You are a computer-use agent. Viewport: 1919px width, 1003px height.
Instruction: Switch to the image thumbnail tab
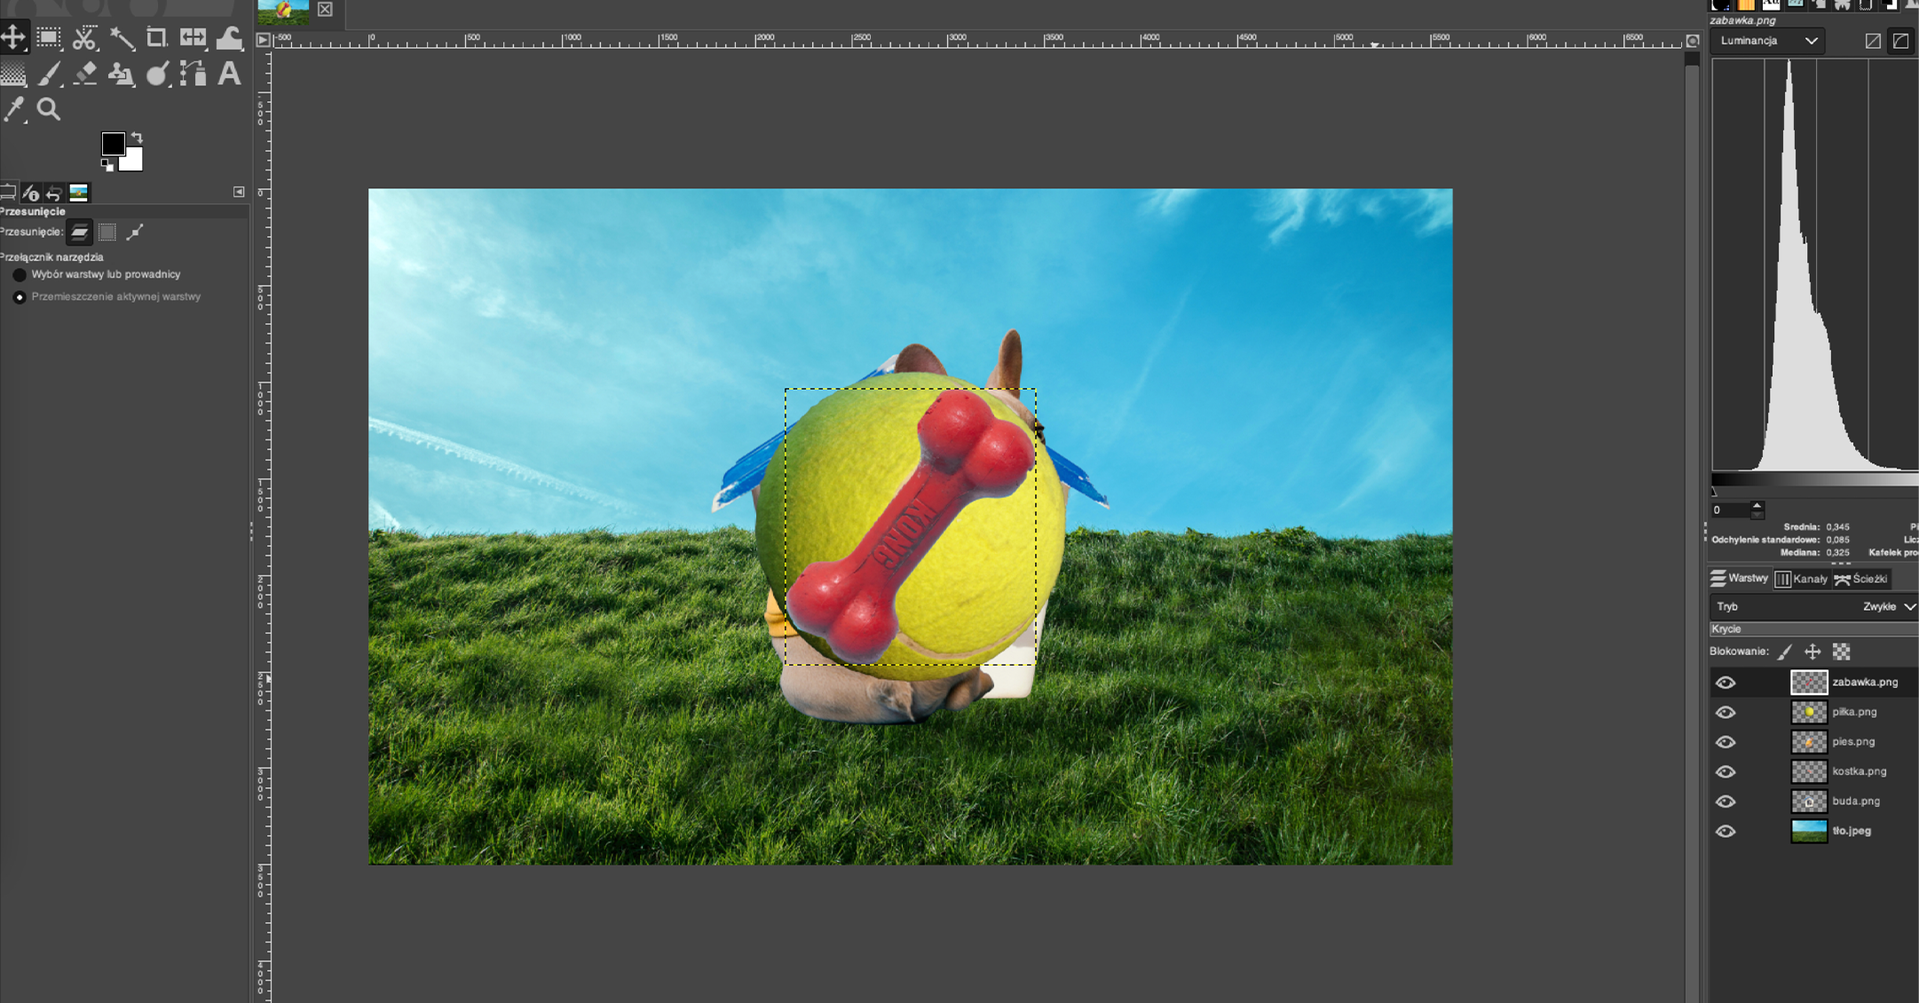click(x=284, y=11)
